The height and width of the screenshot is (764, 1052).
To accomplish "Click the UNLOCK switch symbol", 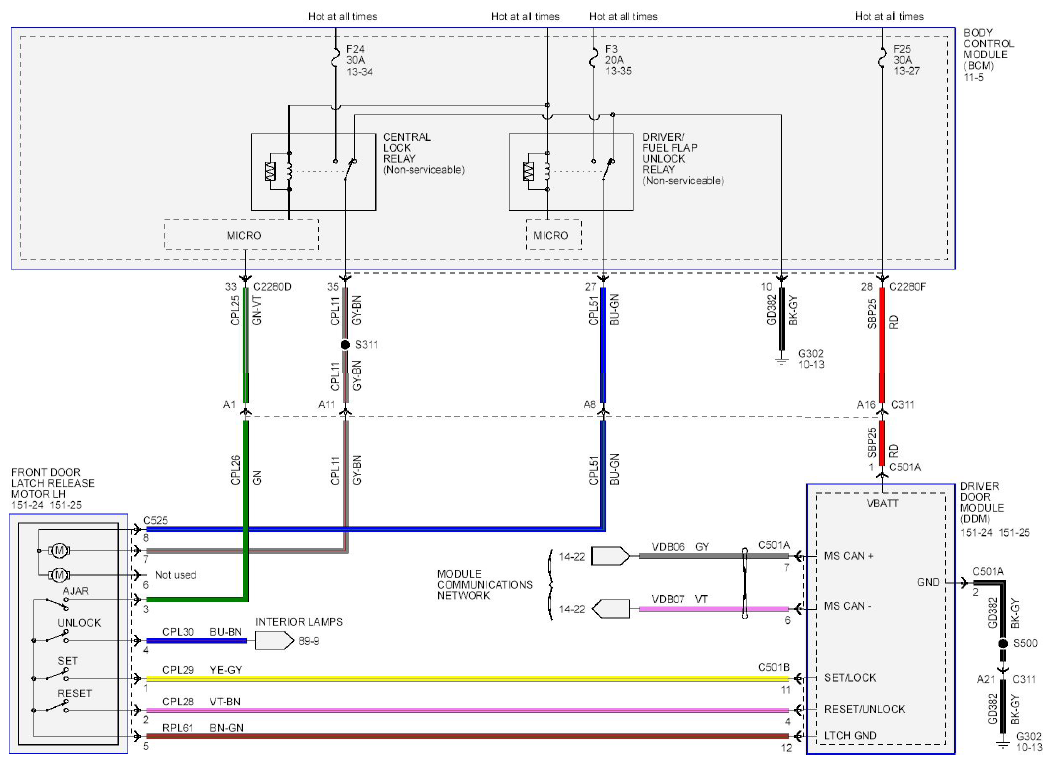I will point(56,637).
